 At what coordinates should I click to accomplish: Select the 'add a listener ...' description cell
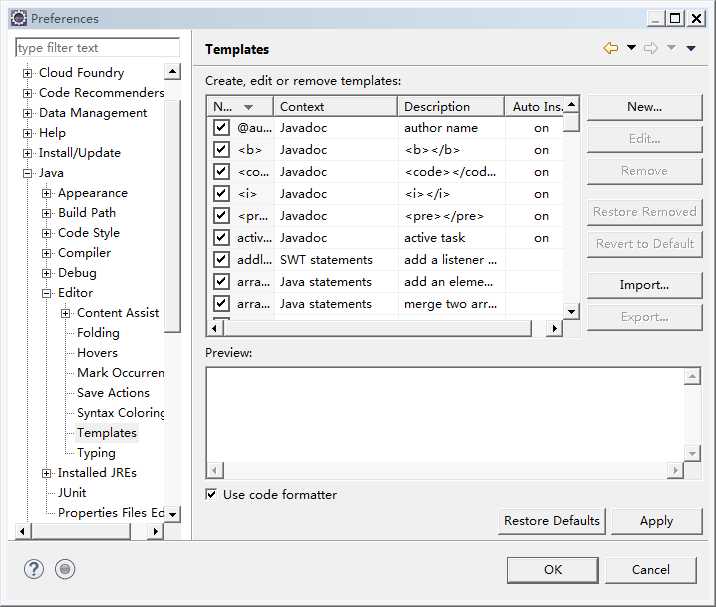(450, 259)
